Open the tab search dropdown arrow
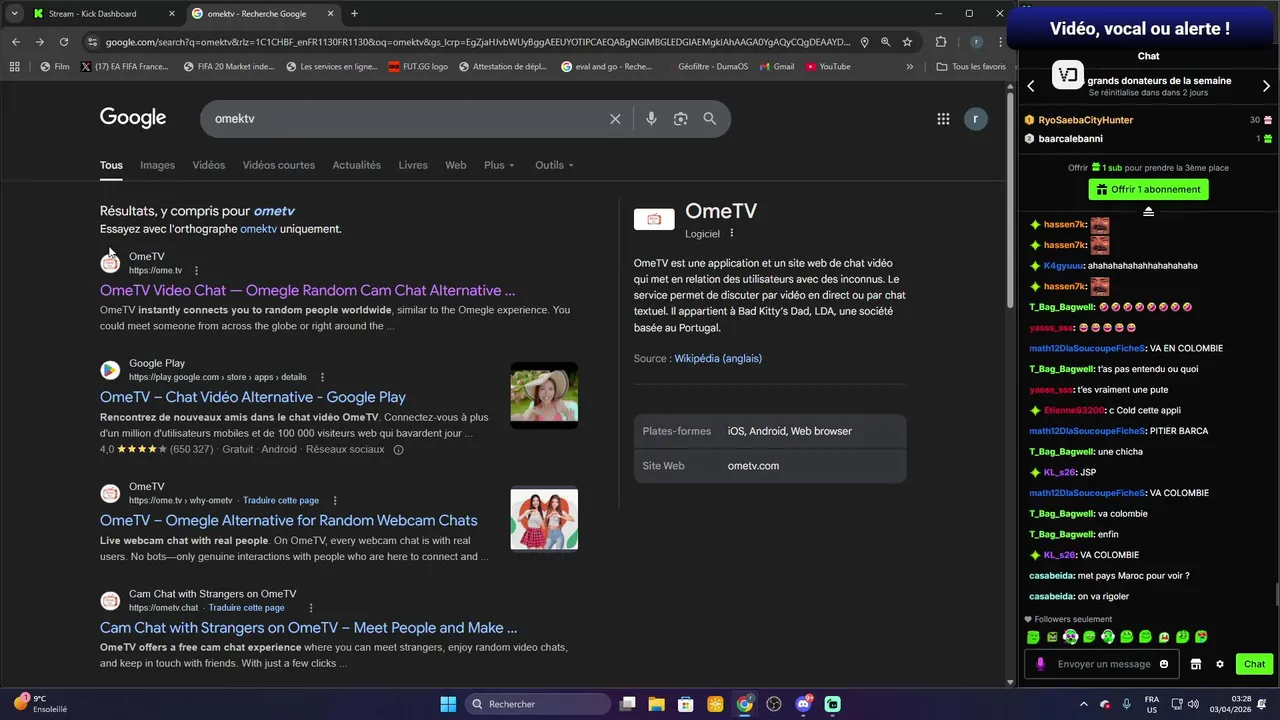1280x720 pixels. pyautogui.click(x=14, y=14)
